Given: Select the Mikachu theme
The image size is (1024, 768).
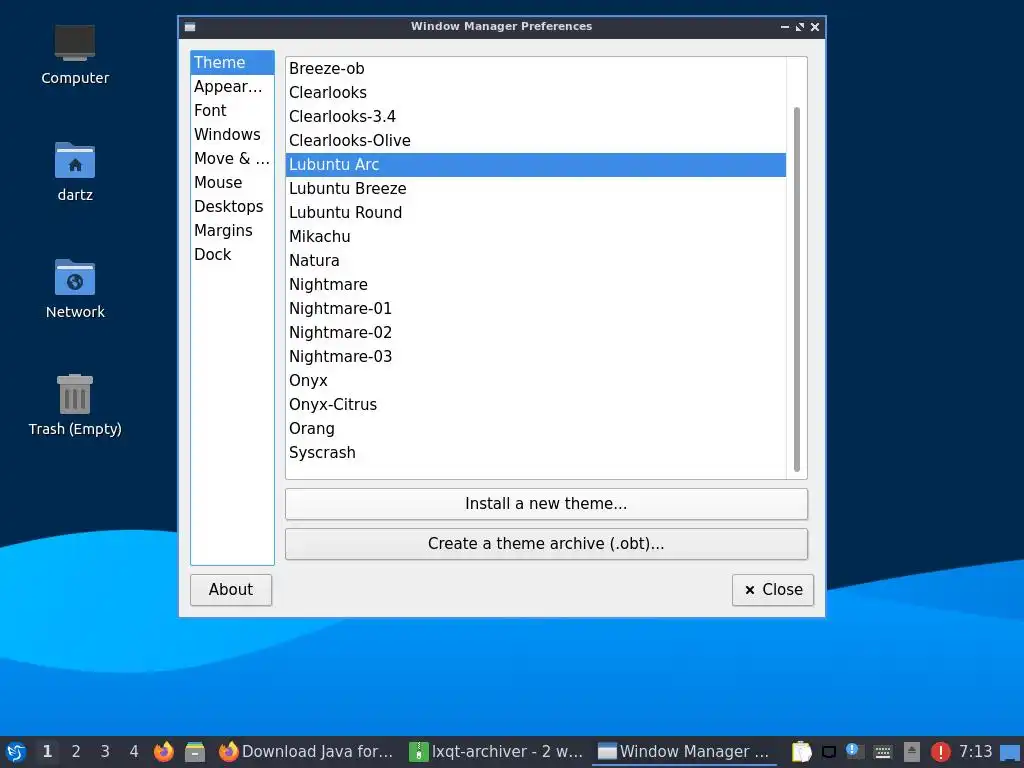Looking at the screenshot, I should (536, 236).
